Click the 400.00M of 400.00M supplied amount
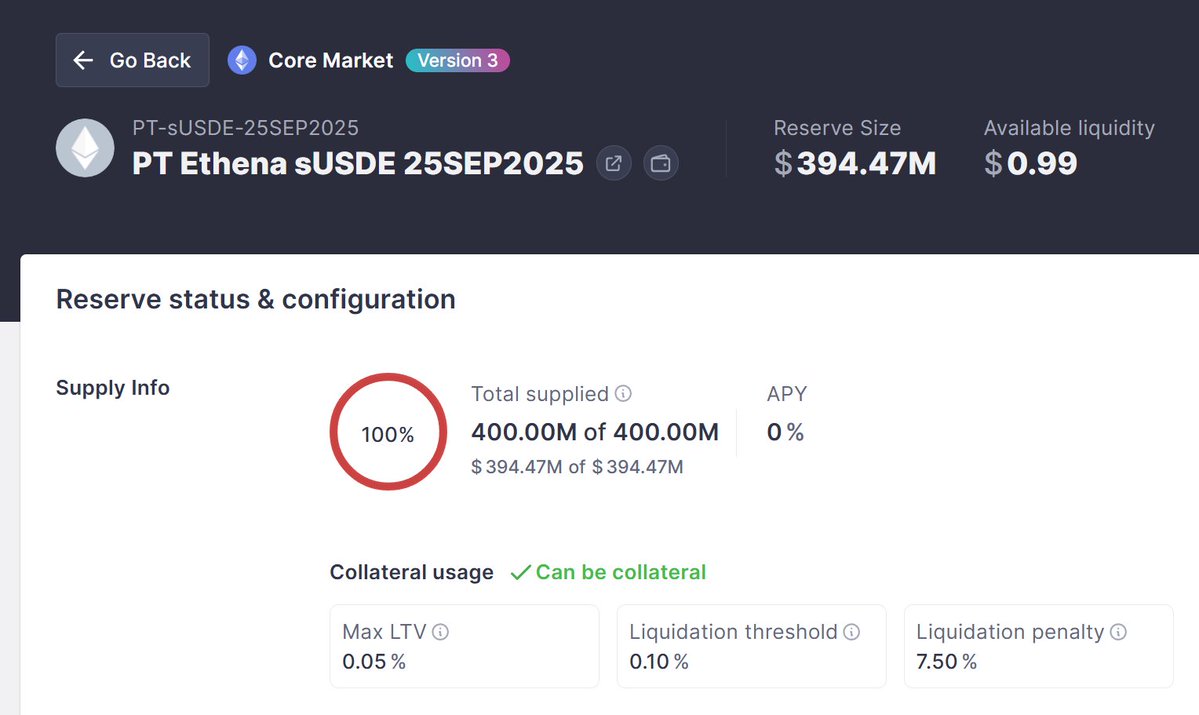Viewport: 1199px width, 715px height. [595, 432]
